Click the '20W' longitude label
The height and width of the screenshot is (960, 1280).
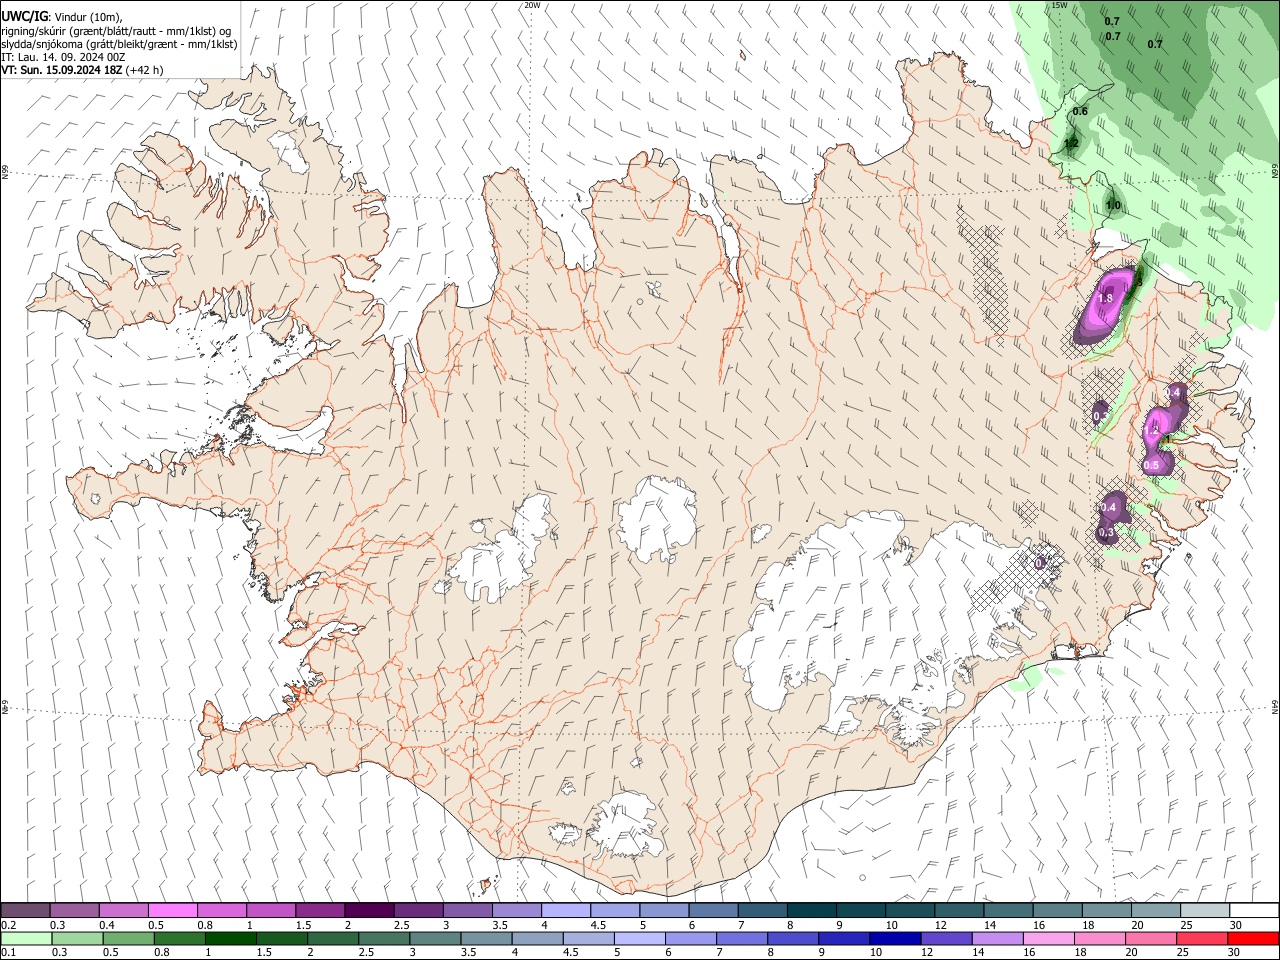[532, 5]
